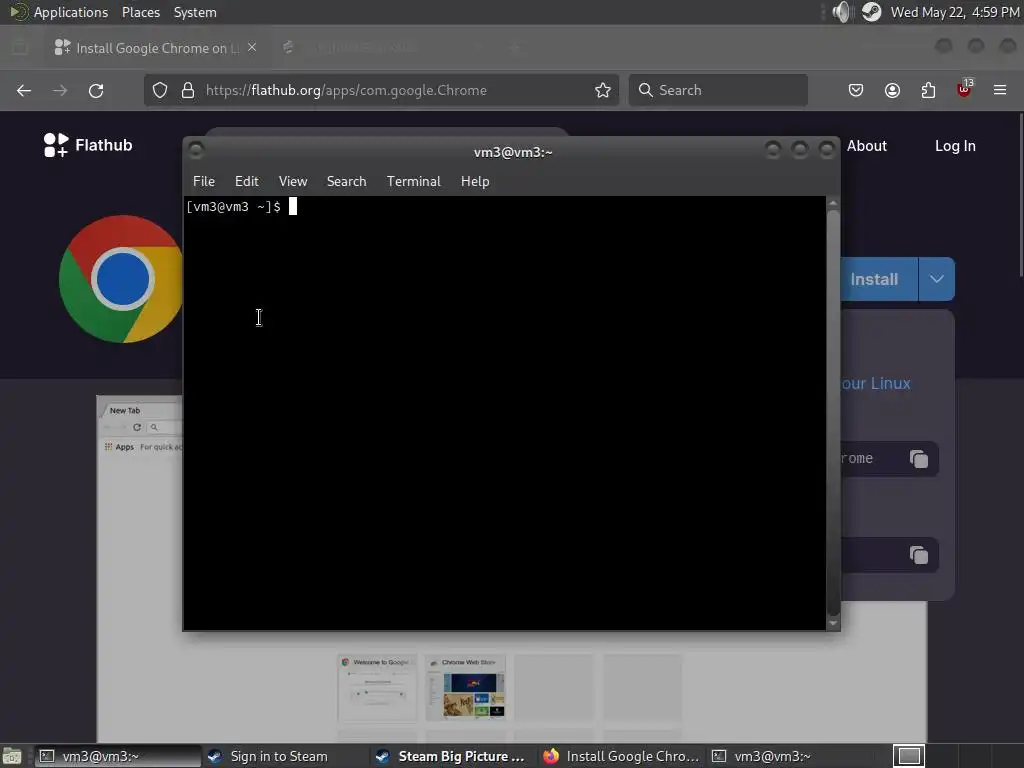Click the terminal window menu button

click(x=196, y=151)
